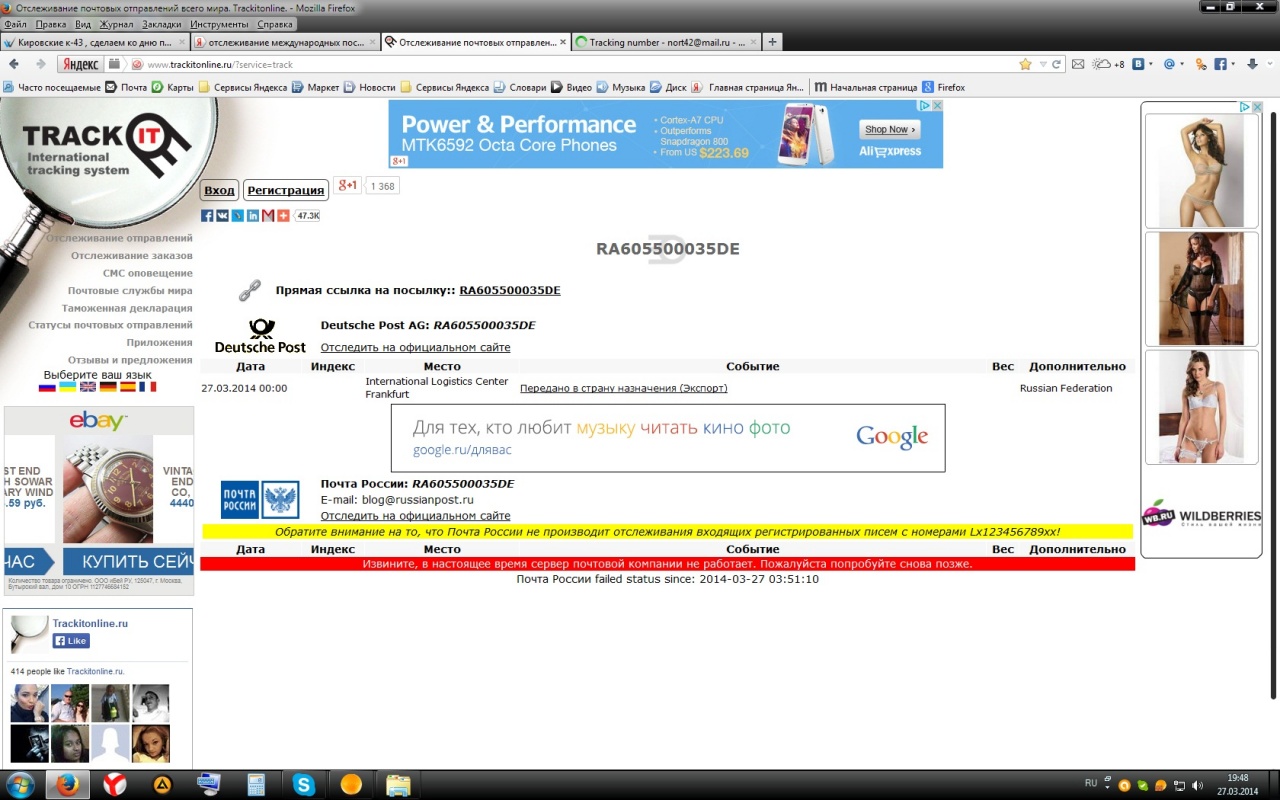Viewport: 1280px width, 800px height.
Task: Share the page via the LinkedIn icon
Action: [253, 216]
